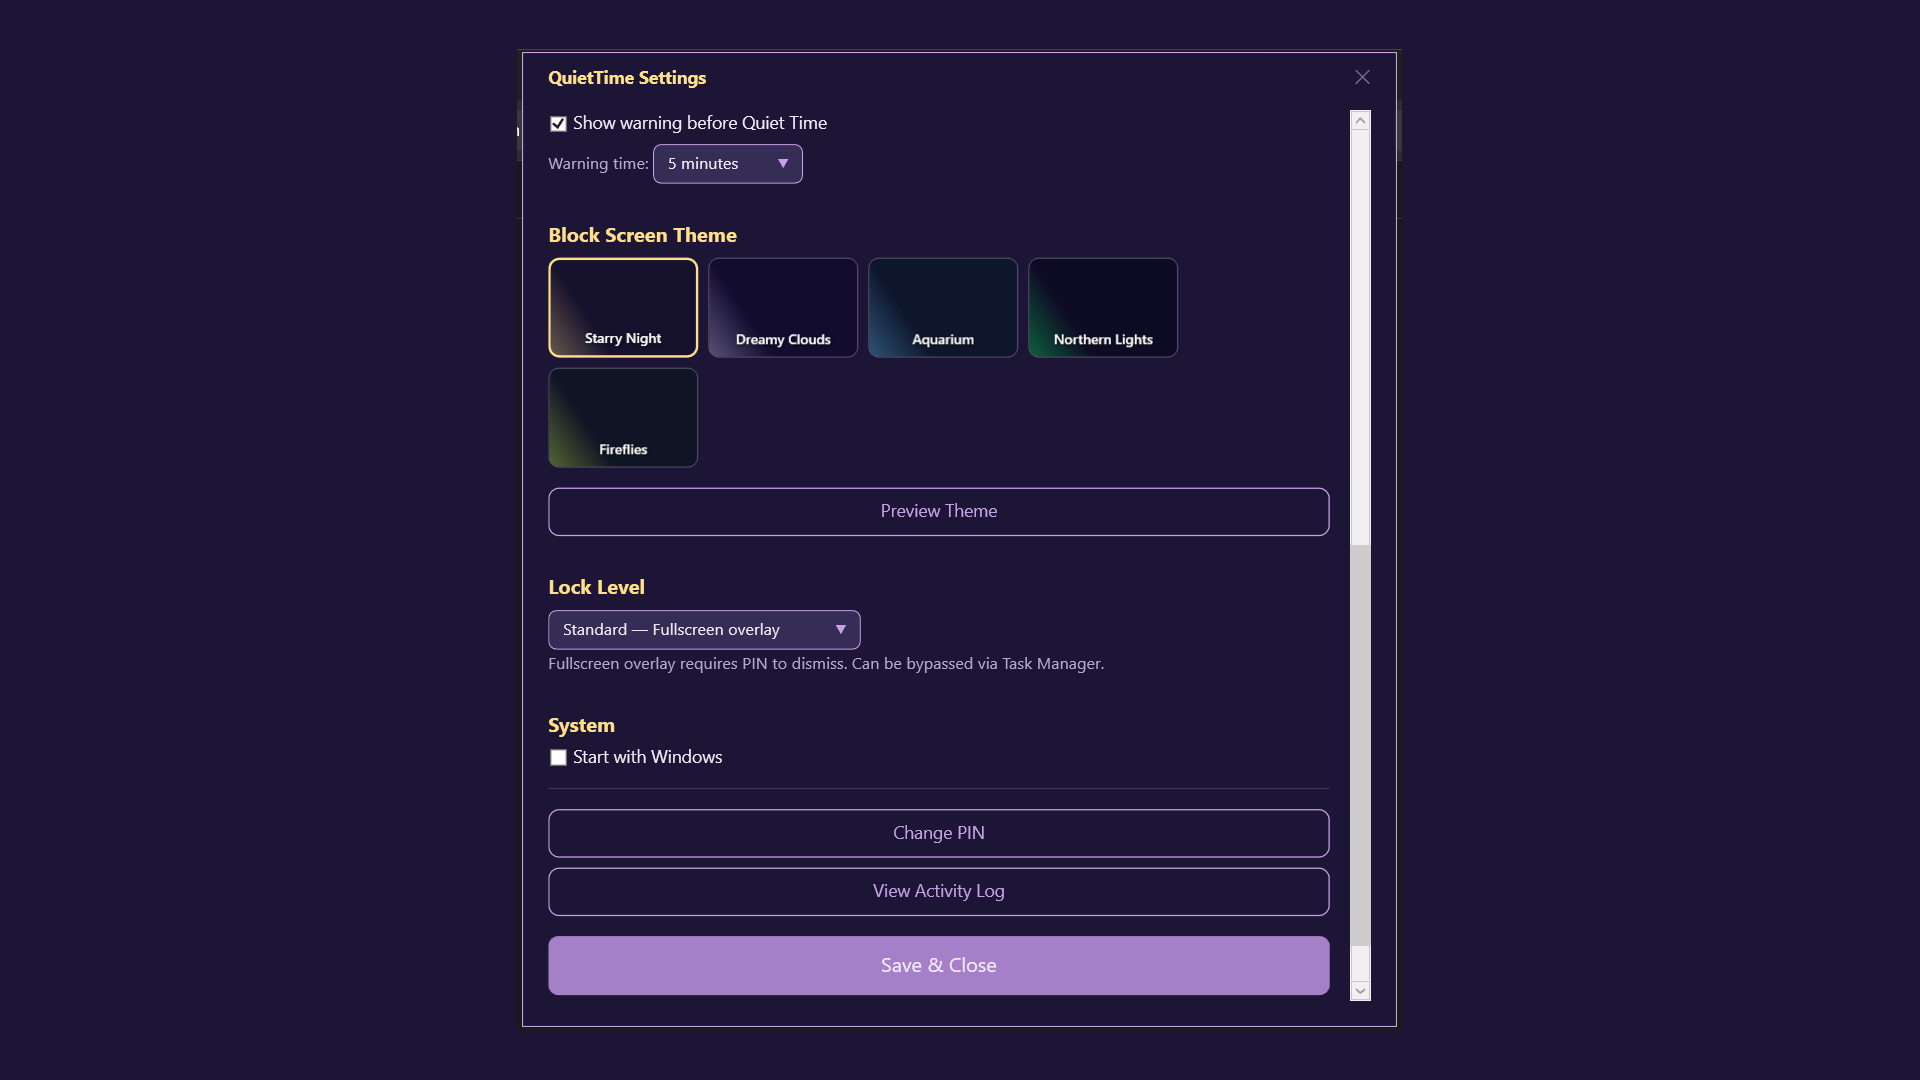Screen dimensions: 1920x1080
Task: Click the scrollbar down arrow
Action: (x=1360, y=990)
